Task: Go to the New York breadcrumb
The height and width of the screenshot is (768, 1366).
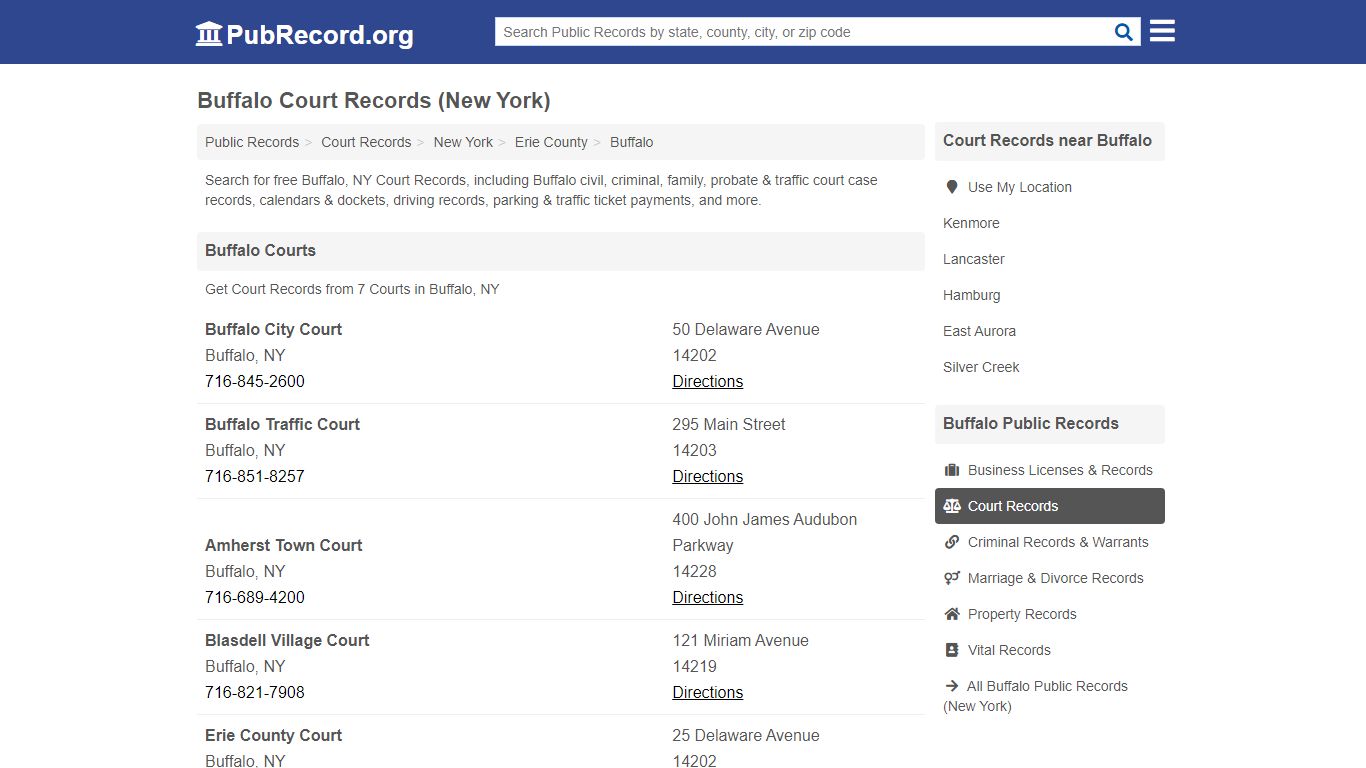Action: pos(463,142)
